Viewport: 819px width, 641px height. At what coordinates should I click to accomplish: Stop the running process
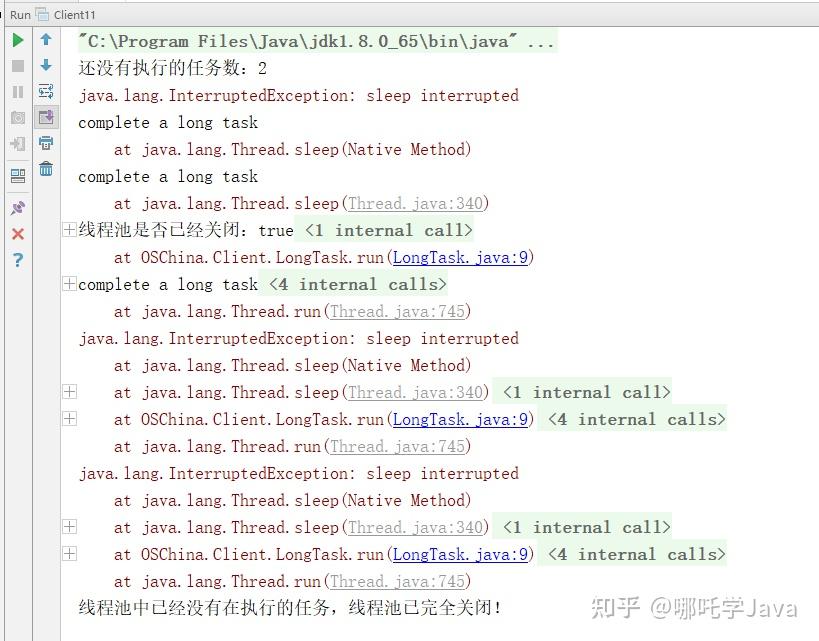(x=15, y=66)
